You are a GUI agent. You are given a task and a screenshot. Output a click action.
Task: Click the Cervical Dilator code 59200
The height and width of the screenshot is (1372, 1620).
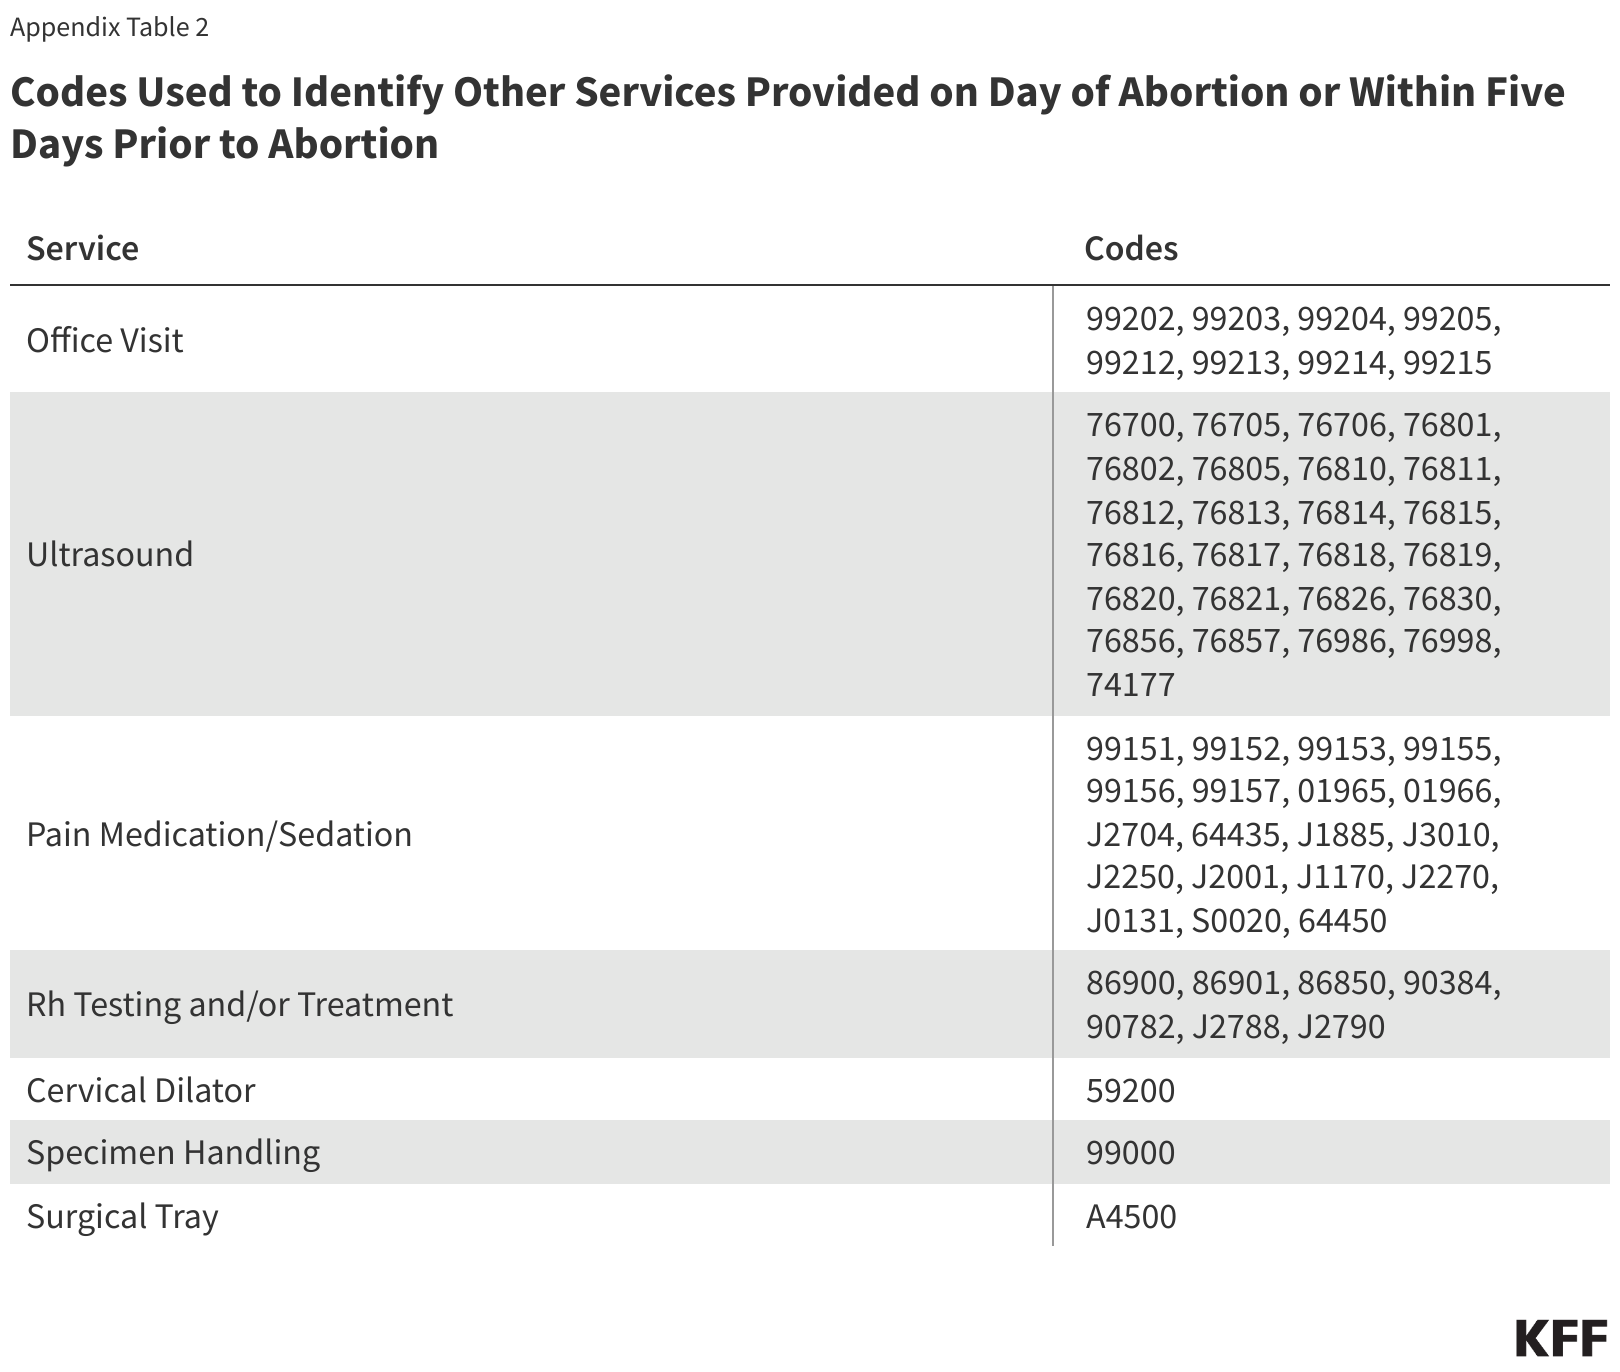coord(1130,1090)
